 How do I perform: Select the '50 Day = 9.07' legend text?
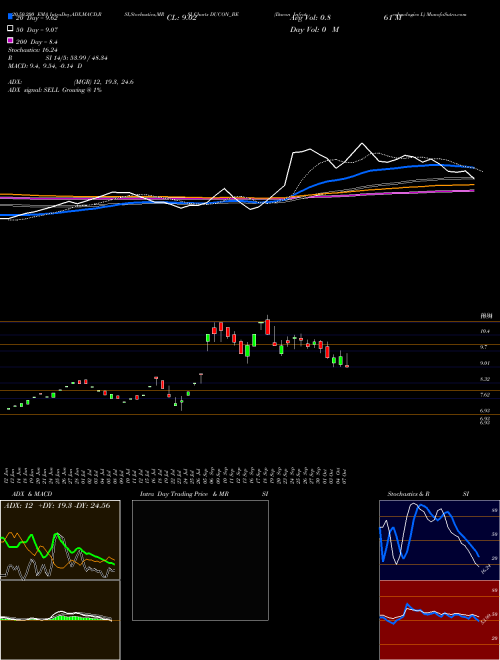tap(37, 30)
